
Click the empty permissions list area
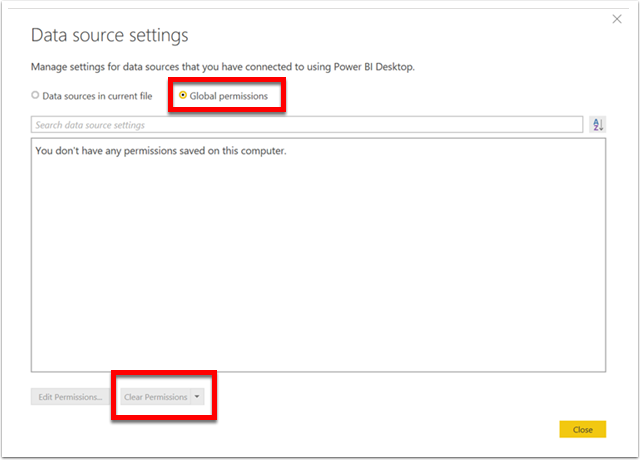point(318,261)
